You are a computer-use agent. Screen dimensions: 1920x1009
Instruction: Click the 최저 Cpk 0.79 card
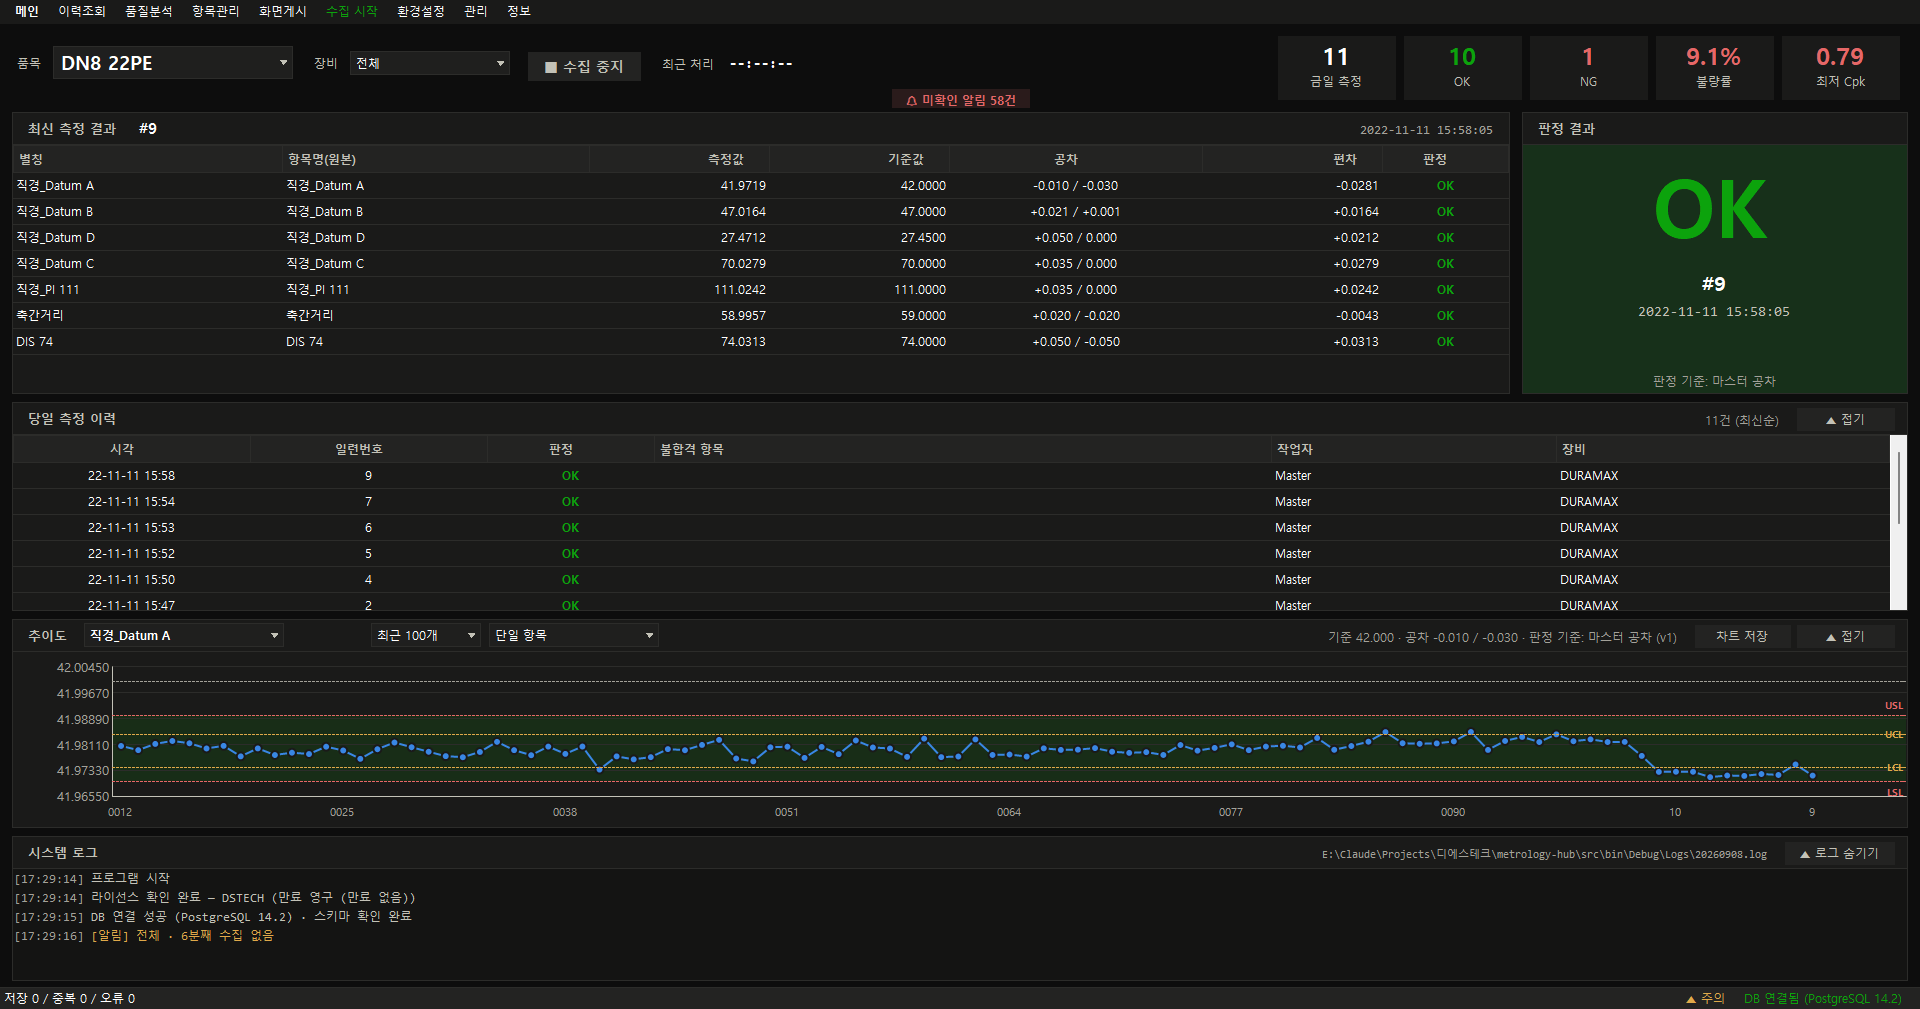1840,68
